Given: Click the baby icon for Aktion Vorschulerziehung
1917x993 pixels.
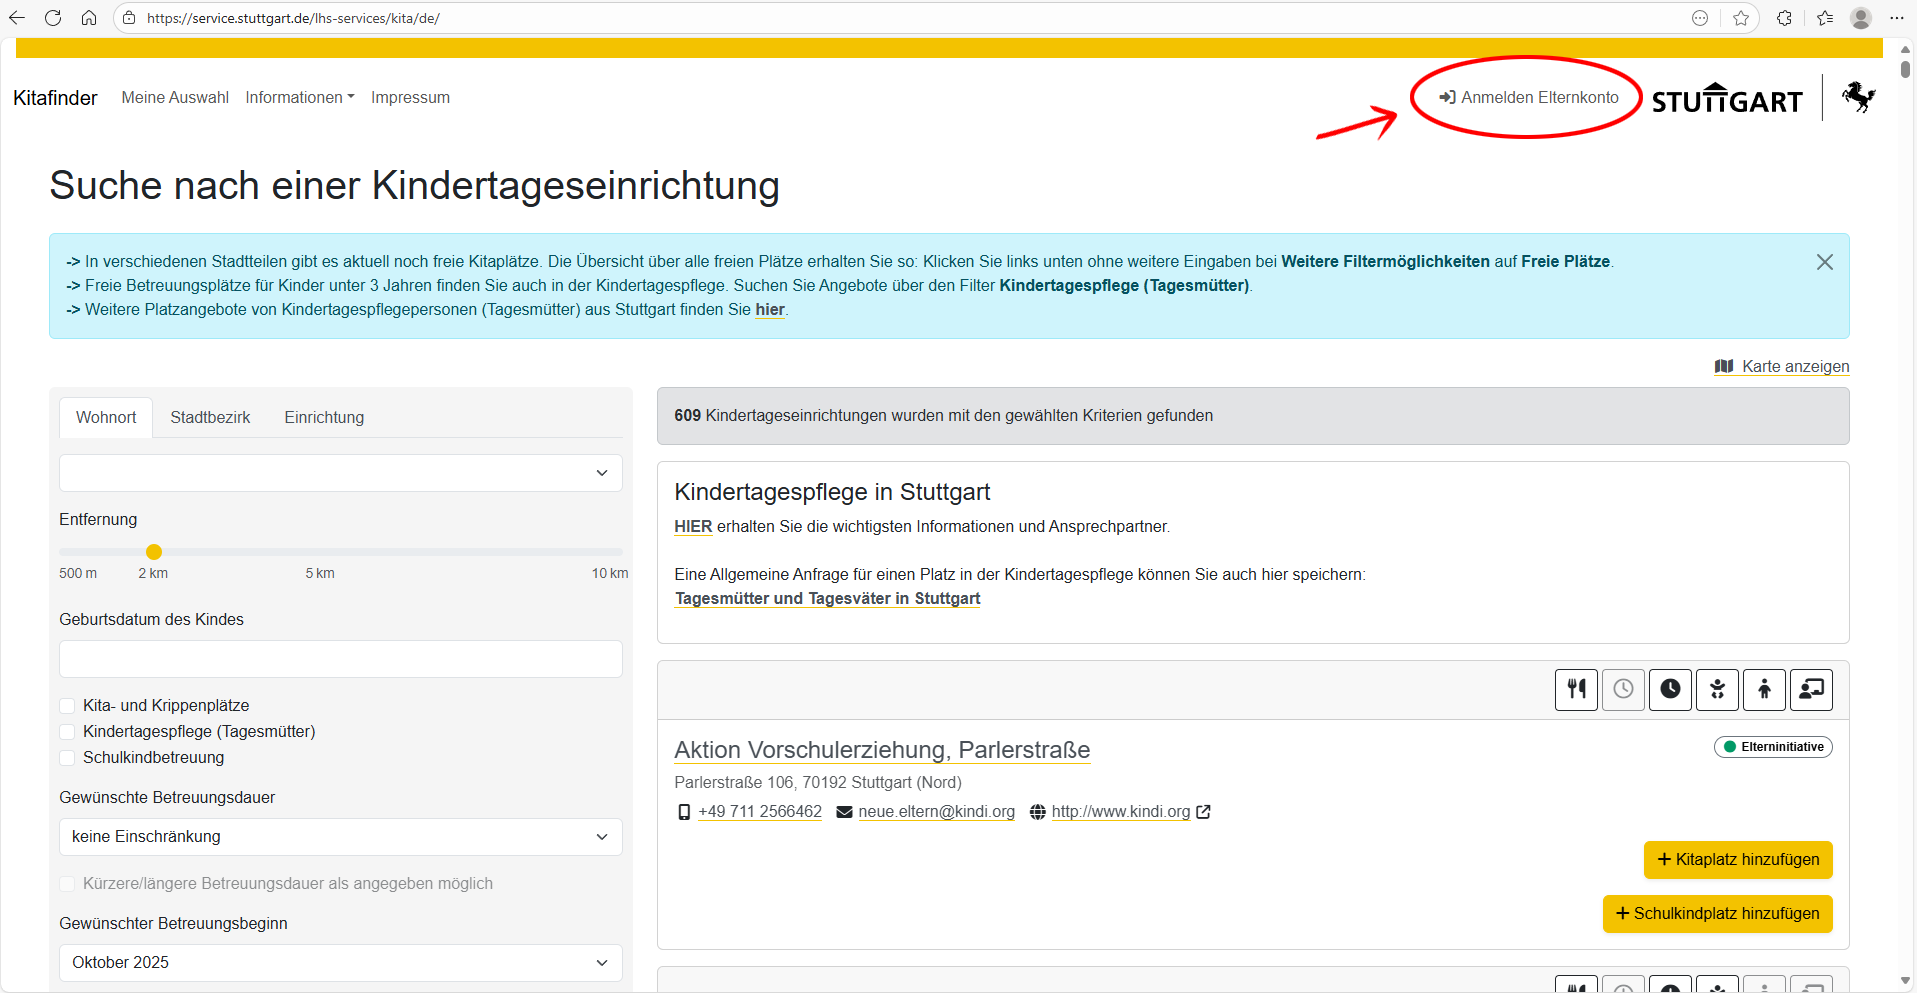Looking at the screenshot, I should [x=1717, y=689].
